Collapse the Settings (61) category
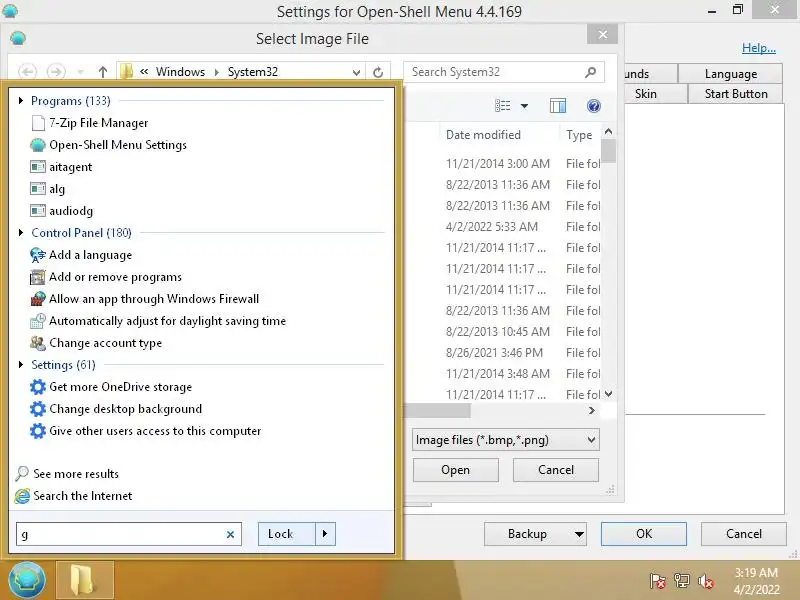 click(x=20, y=364)
